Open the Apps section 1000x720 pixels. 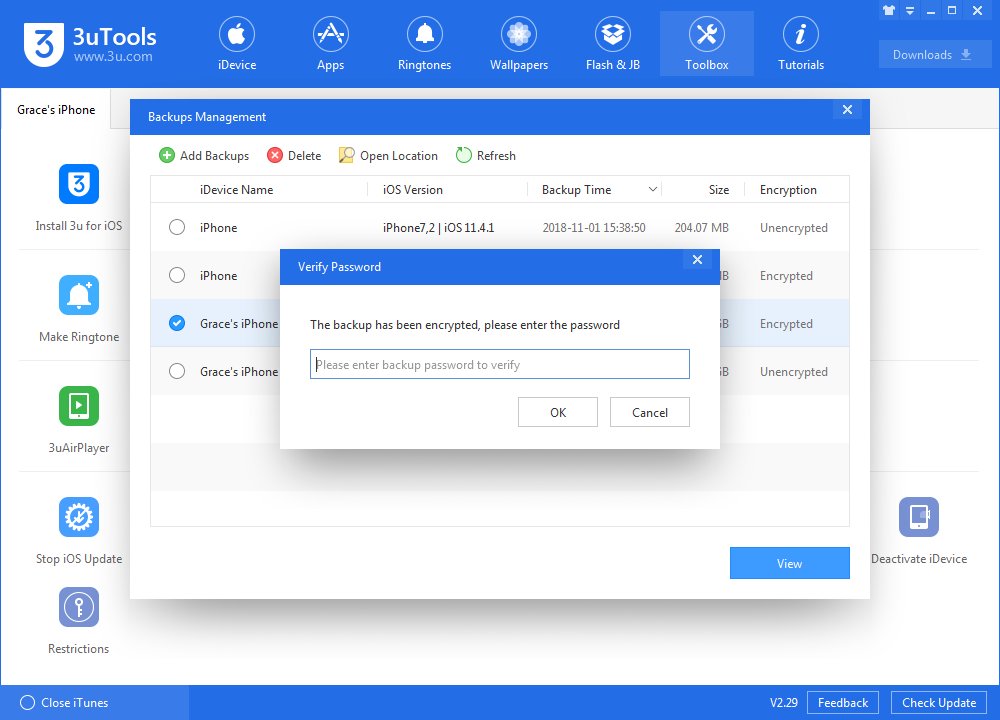tap(330, 44)
